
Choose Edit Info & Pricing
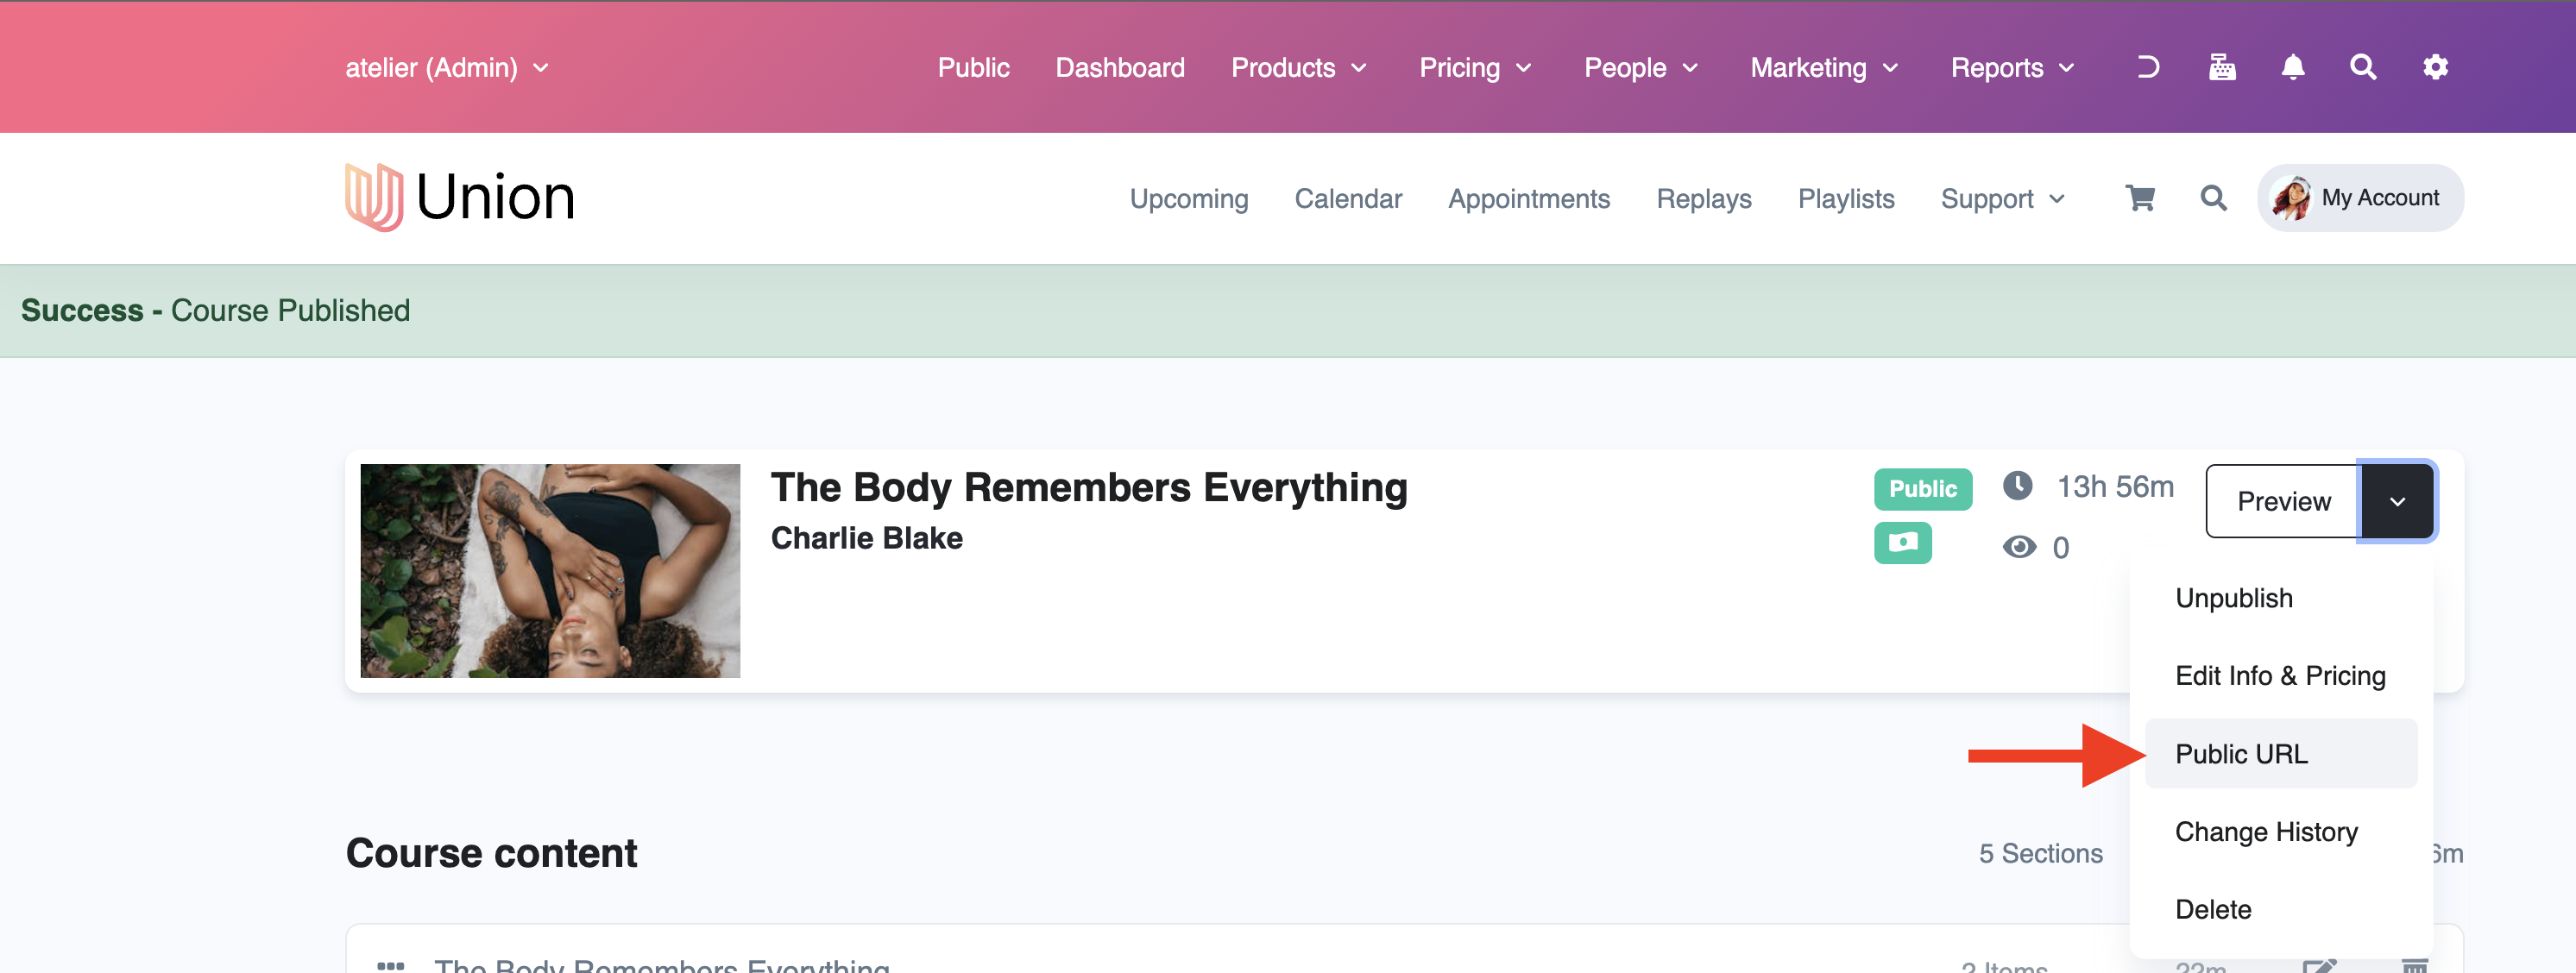click(2281, 676)
